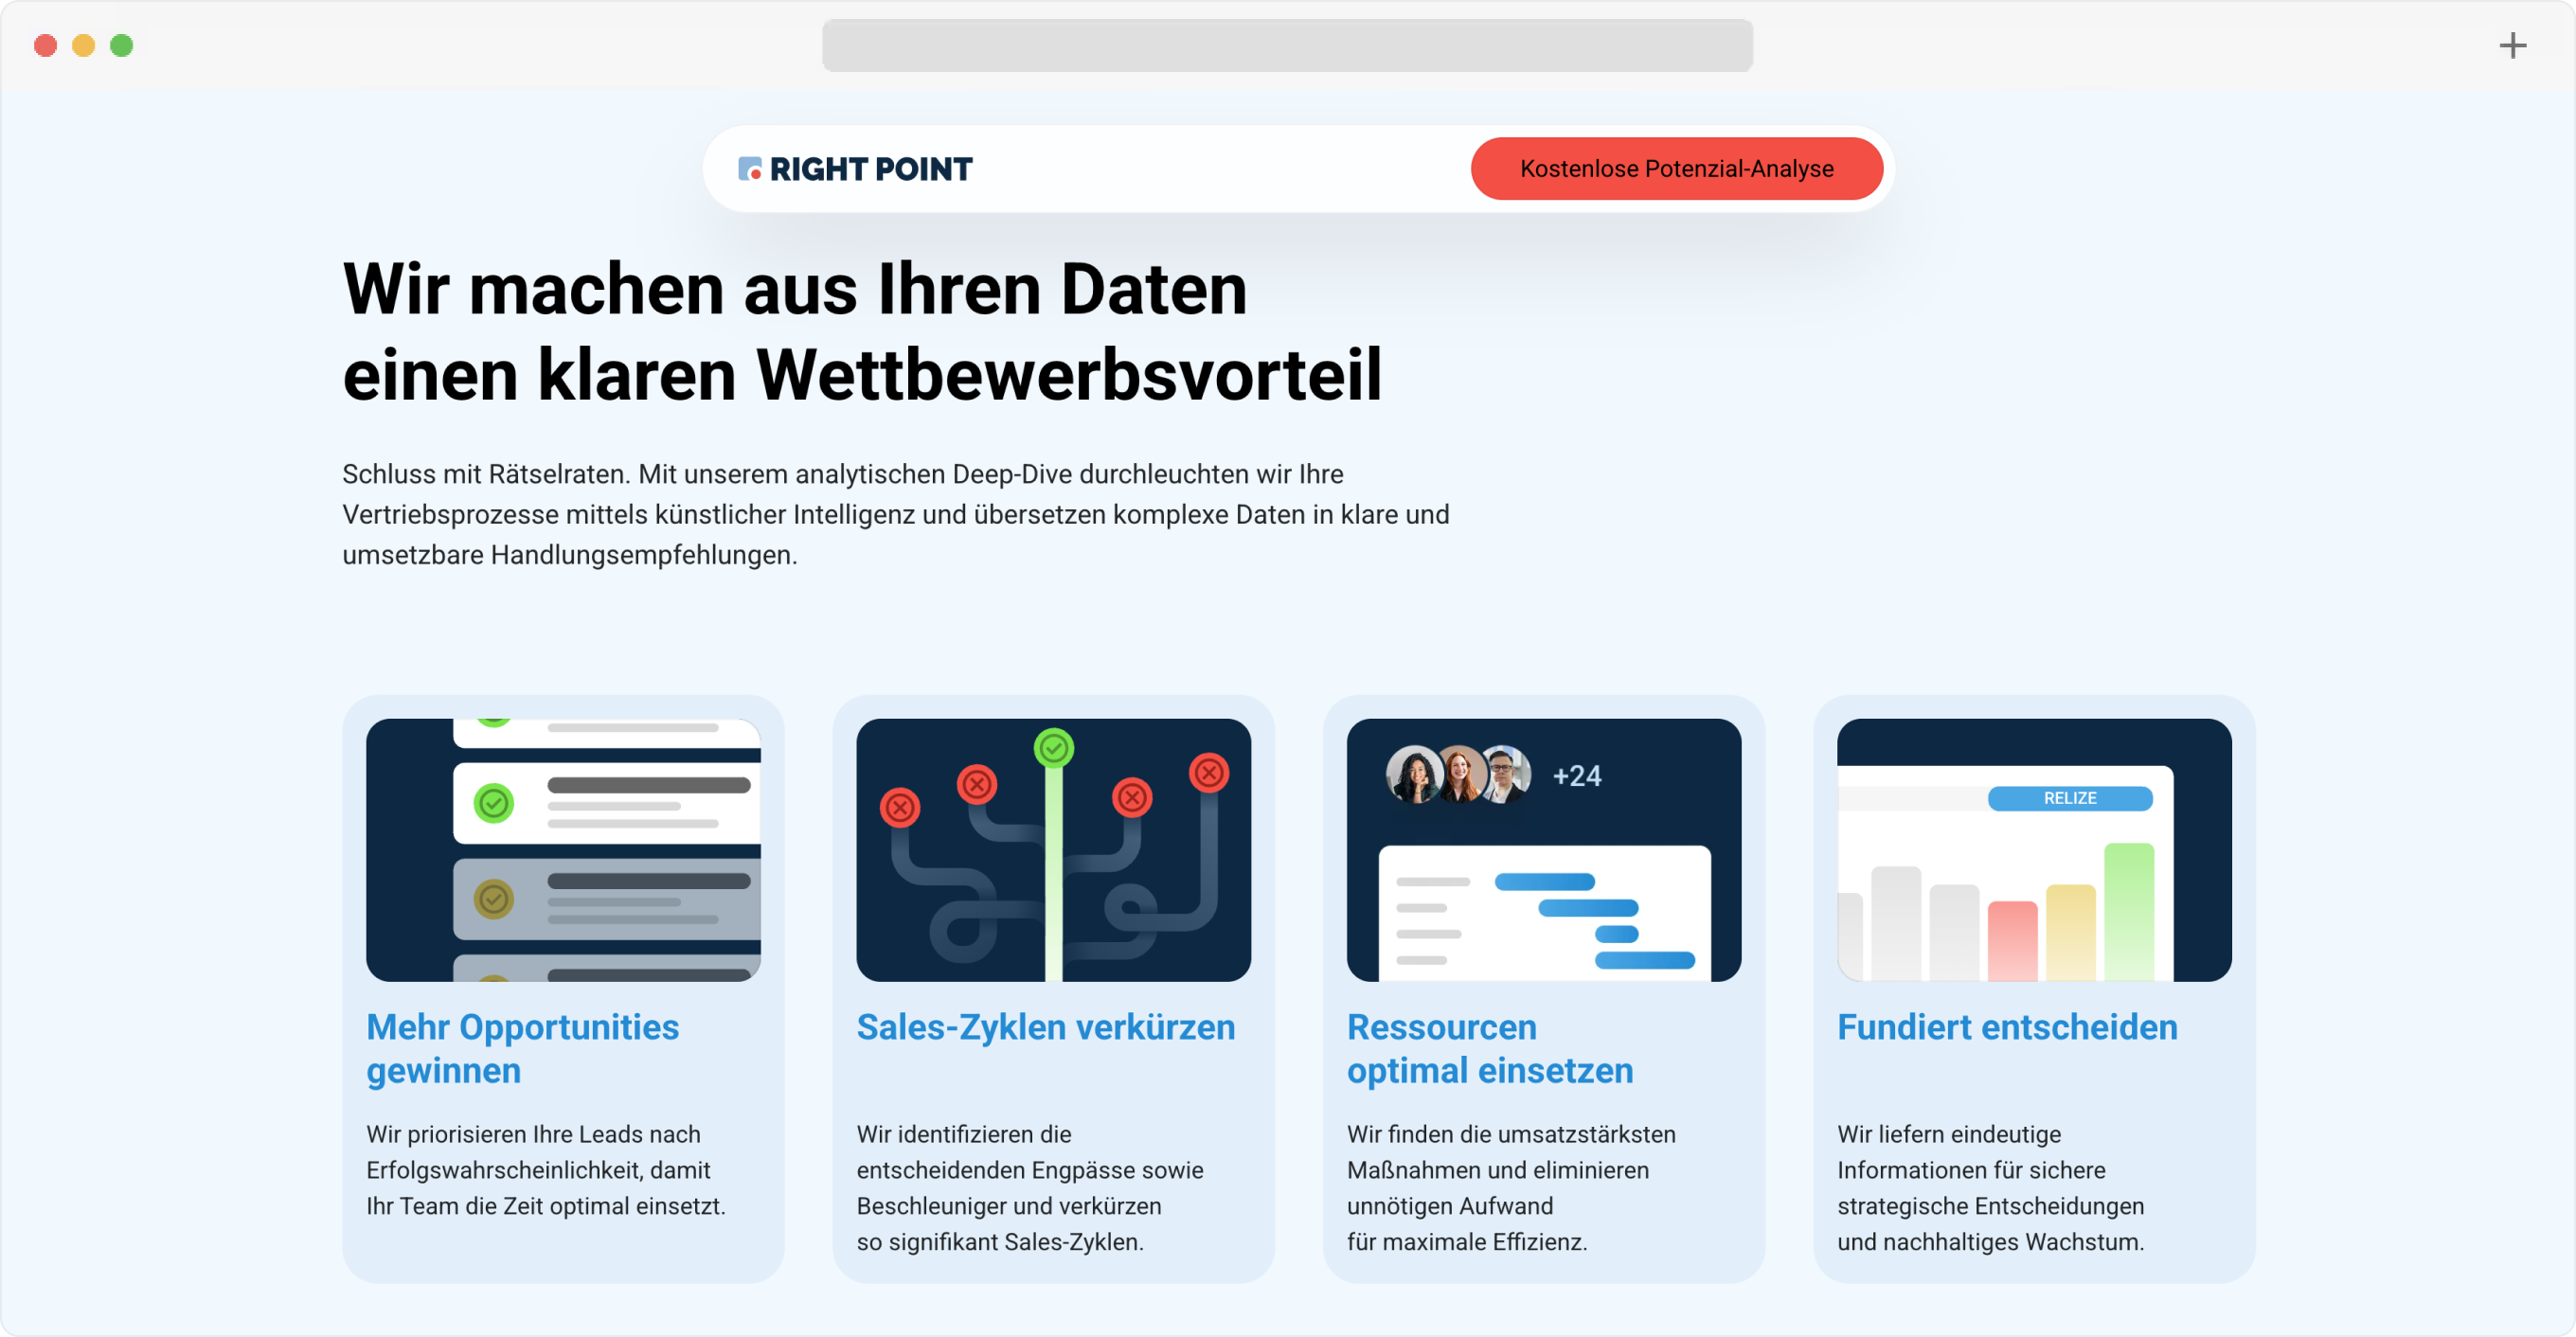Click the RELIZE label in the chart
Screen dimensions: 2576x1337
tap(2069, 797)
